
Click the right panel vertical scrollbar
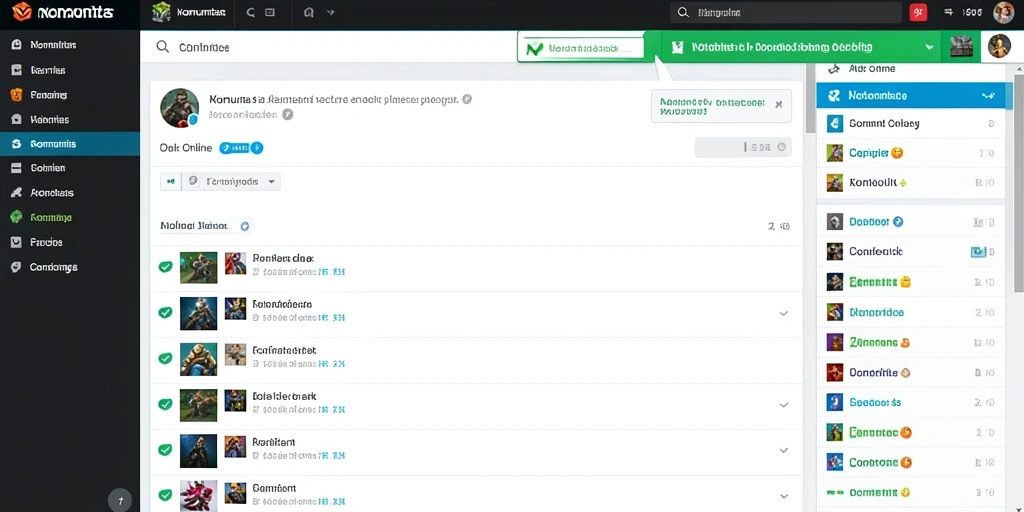(x=1019, y=178)
